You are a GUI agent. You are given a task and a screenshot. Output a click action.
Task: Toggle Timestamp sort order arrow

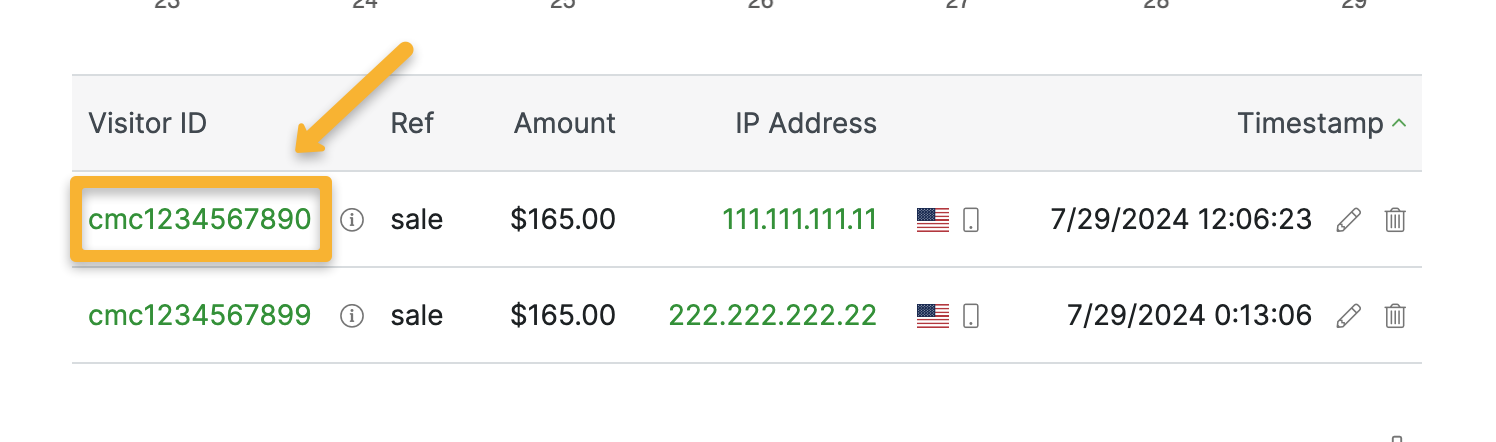click(x=1400, y=124)
